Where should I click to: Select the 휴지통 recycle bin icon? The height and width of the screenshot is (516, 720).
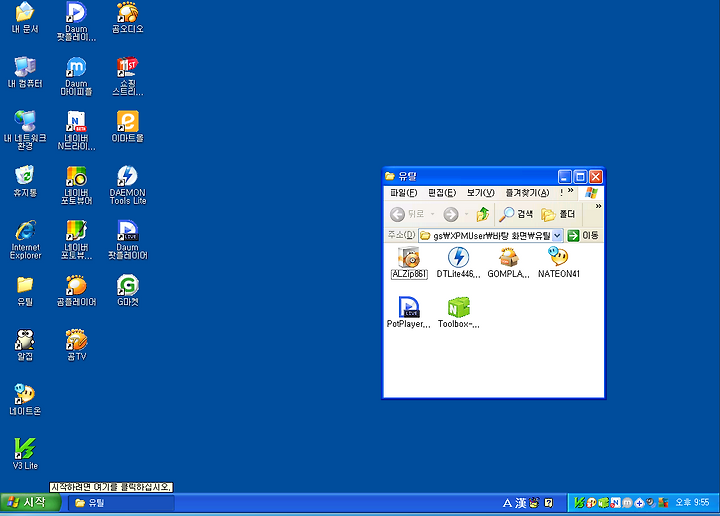tap(25, 182)
